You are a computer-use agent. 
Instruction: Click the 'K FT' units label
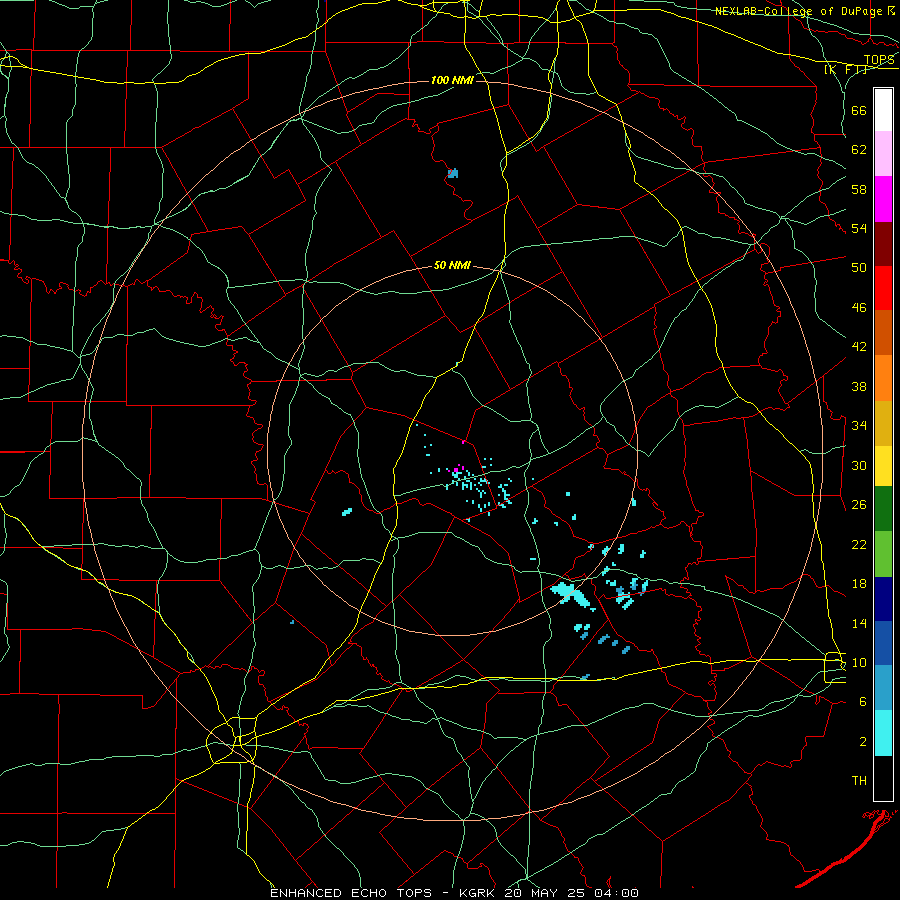tap(846, 69)
